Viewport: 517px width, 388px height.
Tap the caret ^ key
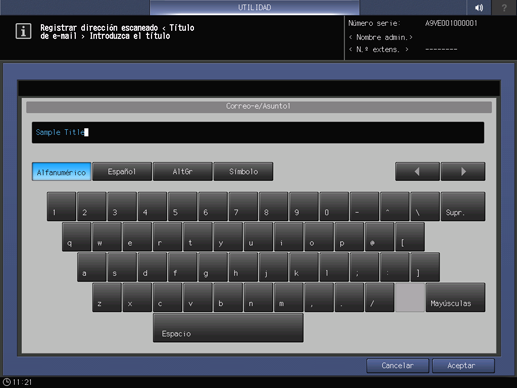tap(395, 206)
